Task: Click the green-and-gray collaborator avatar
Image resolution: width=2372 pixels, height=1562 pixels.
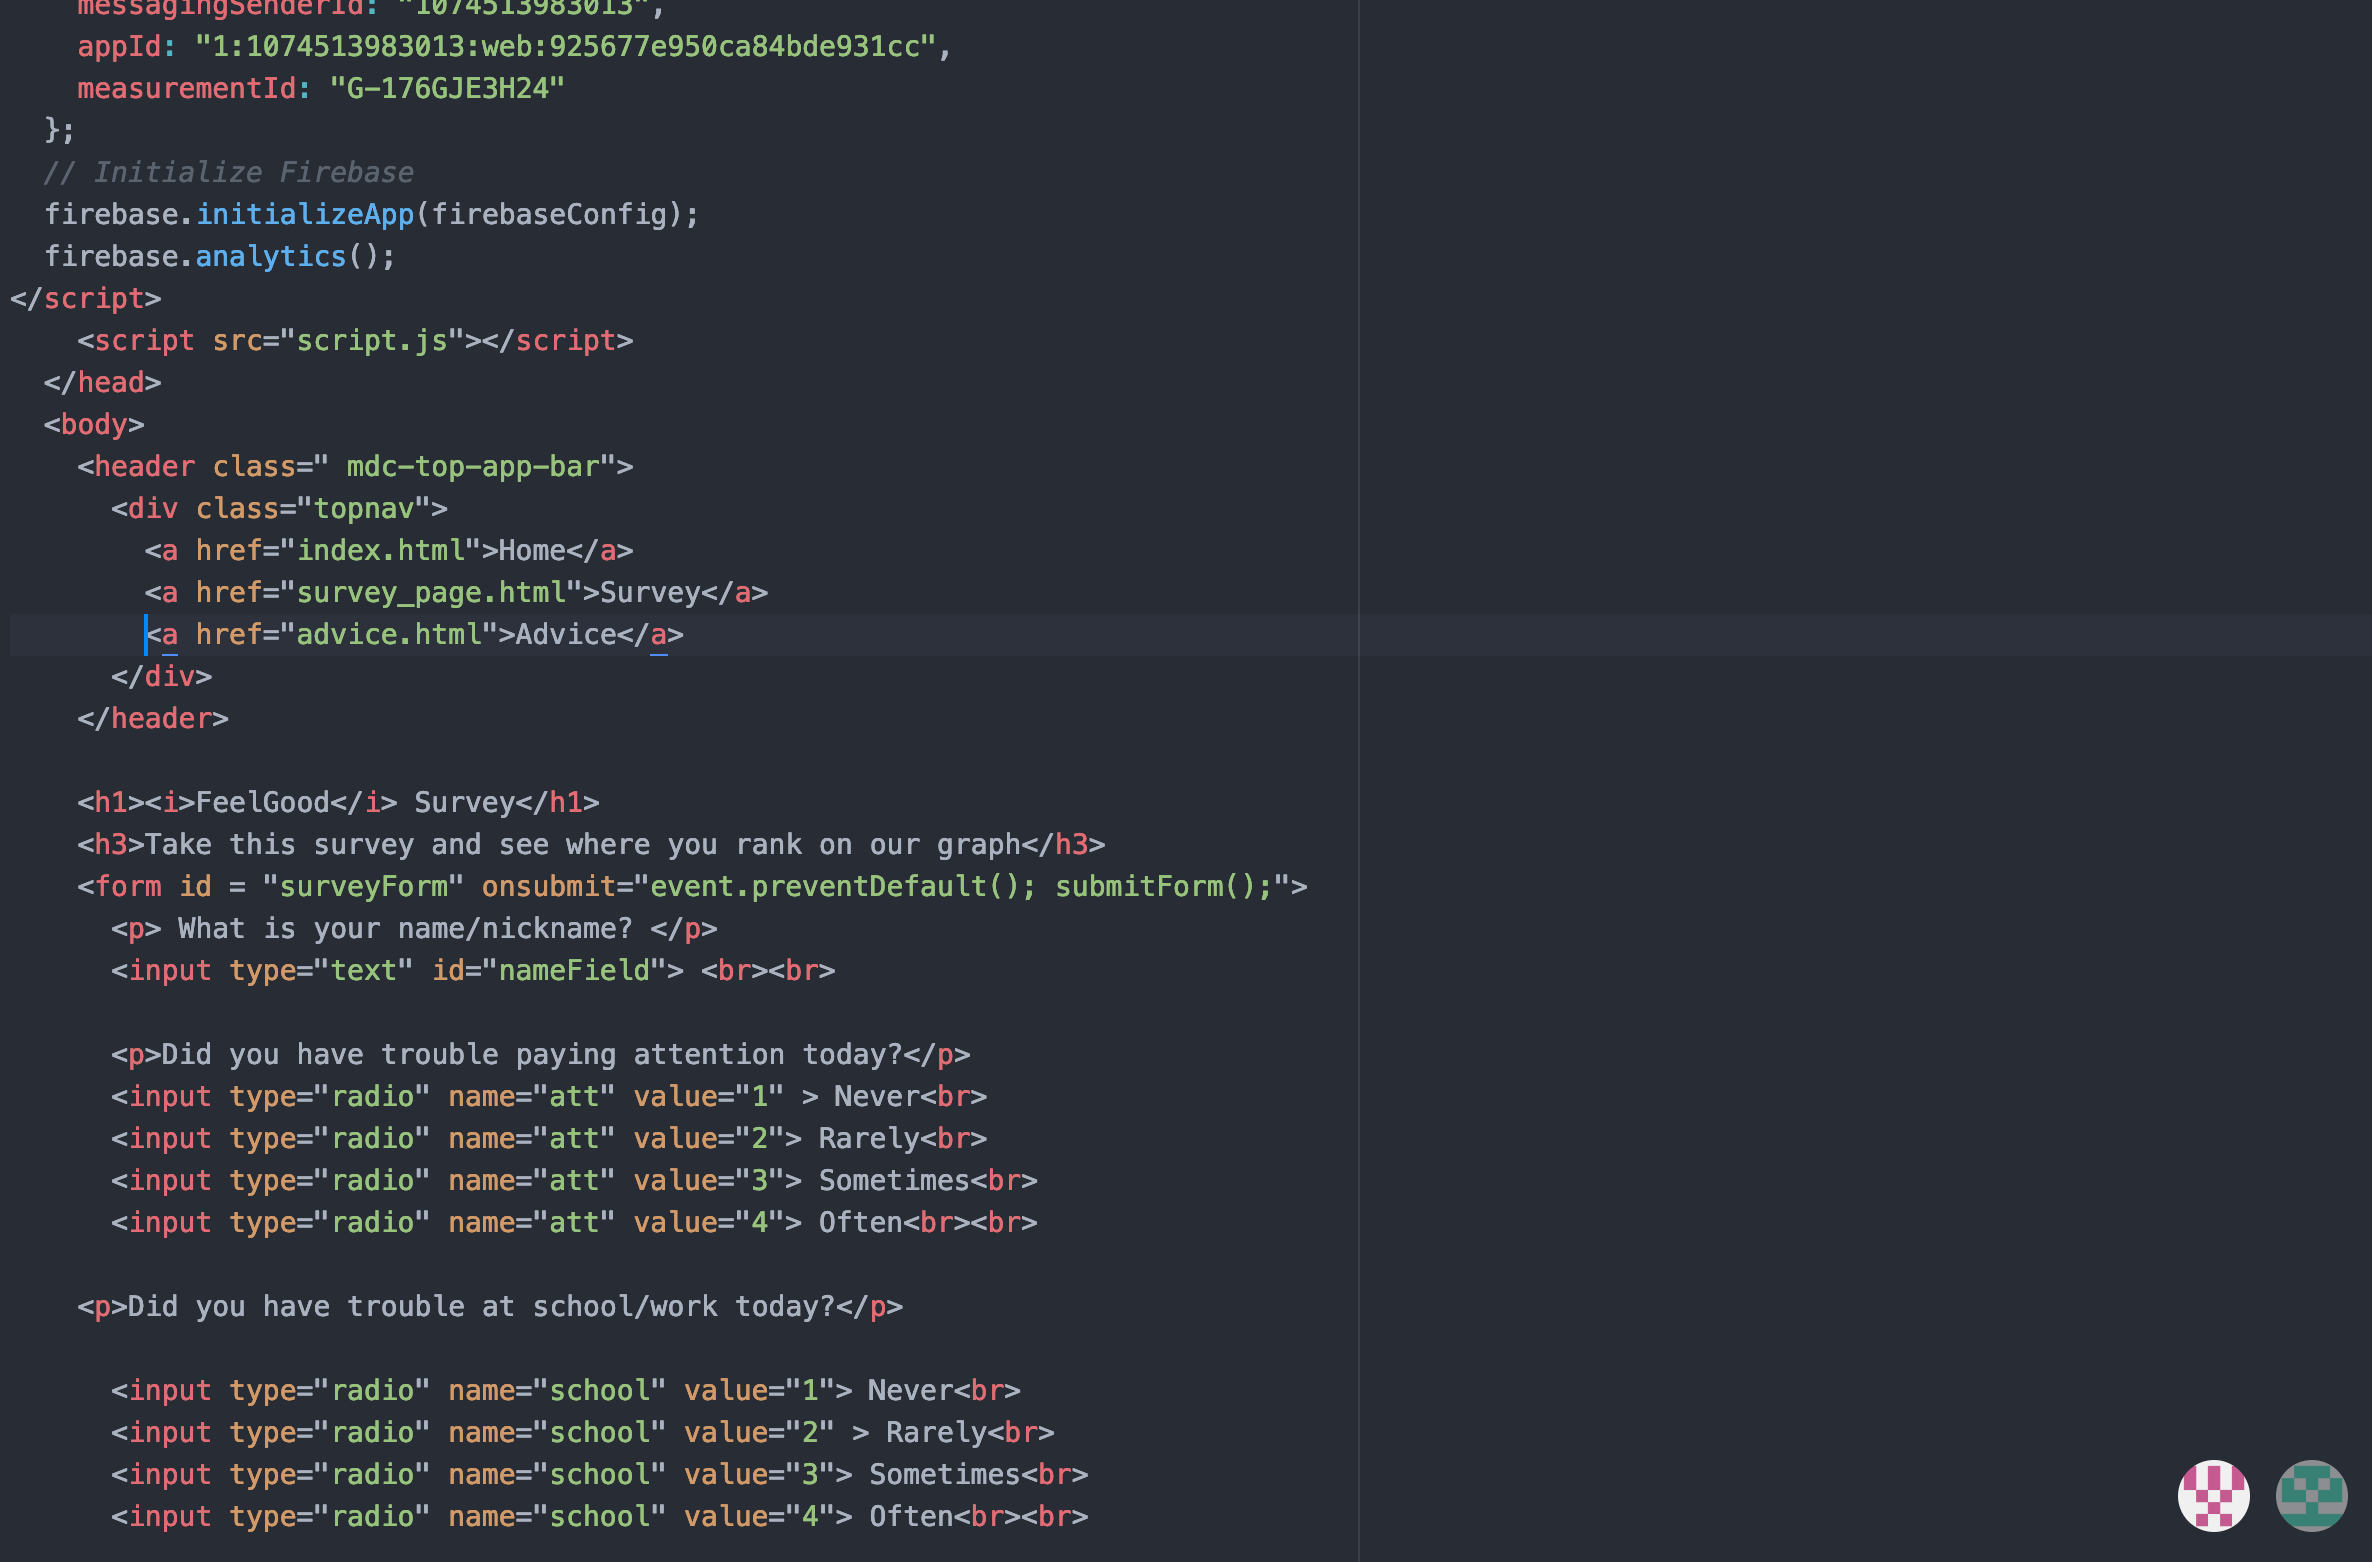Action: pos(2310,1495)
